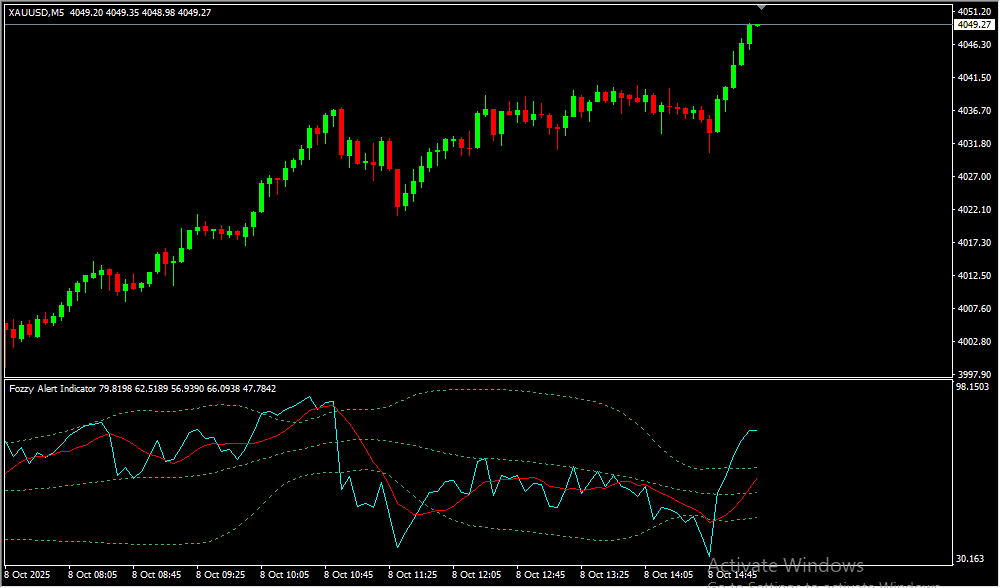Select the 8 Oct 2025 date label
The image size is (1000, 588).
click(29, 575)
